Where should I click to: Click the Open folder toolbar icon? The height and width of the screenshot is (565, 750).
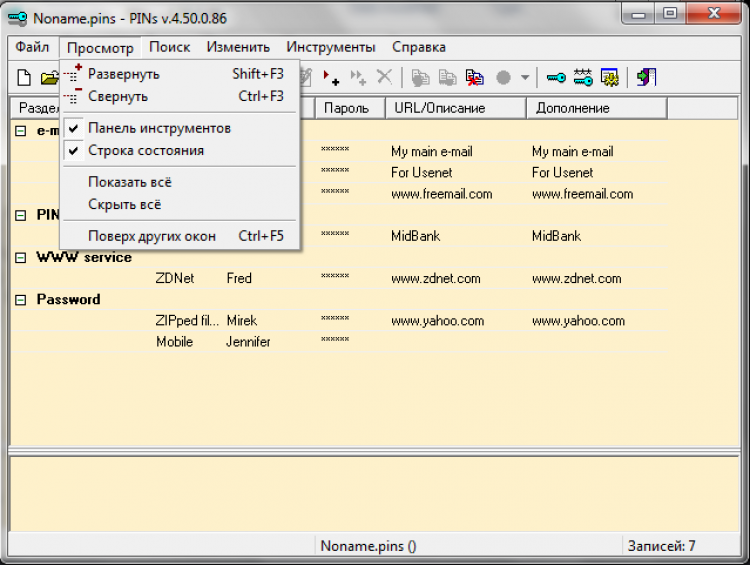(x=49, y=78)
